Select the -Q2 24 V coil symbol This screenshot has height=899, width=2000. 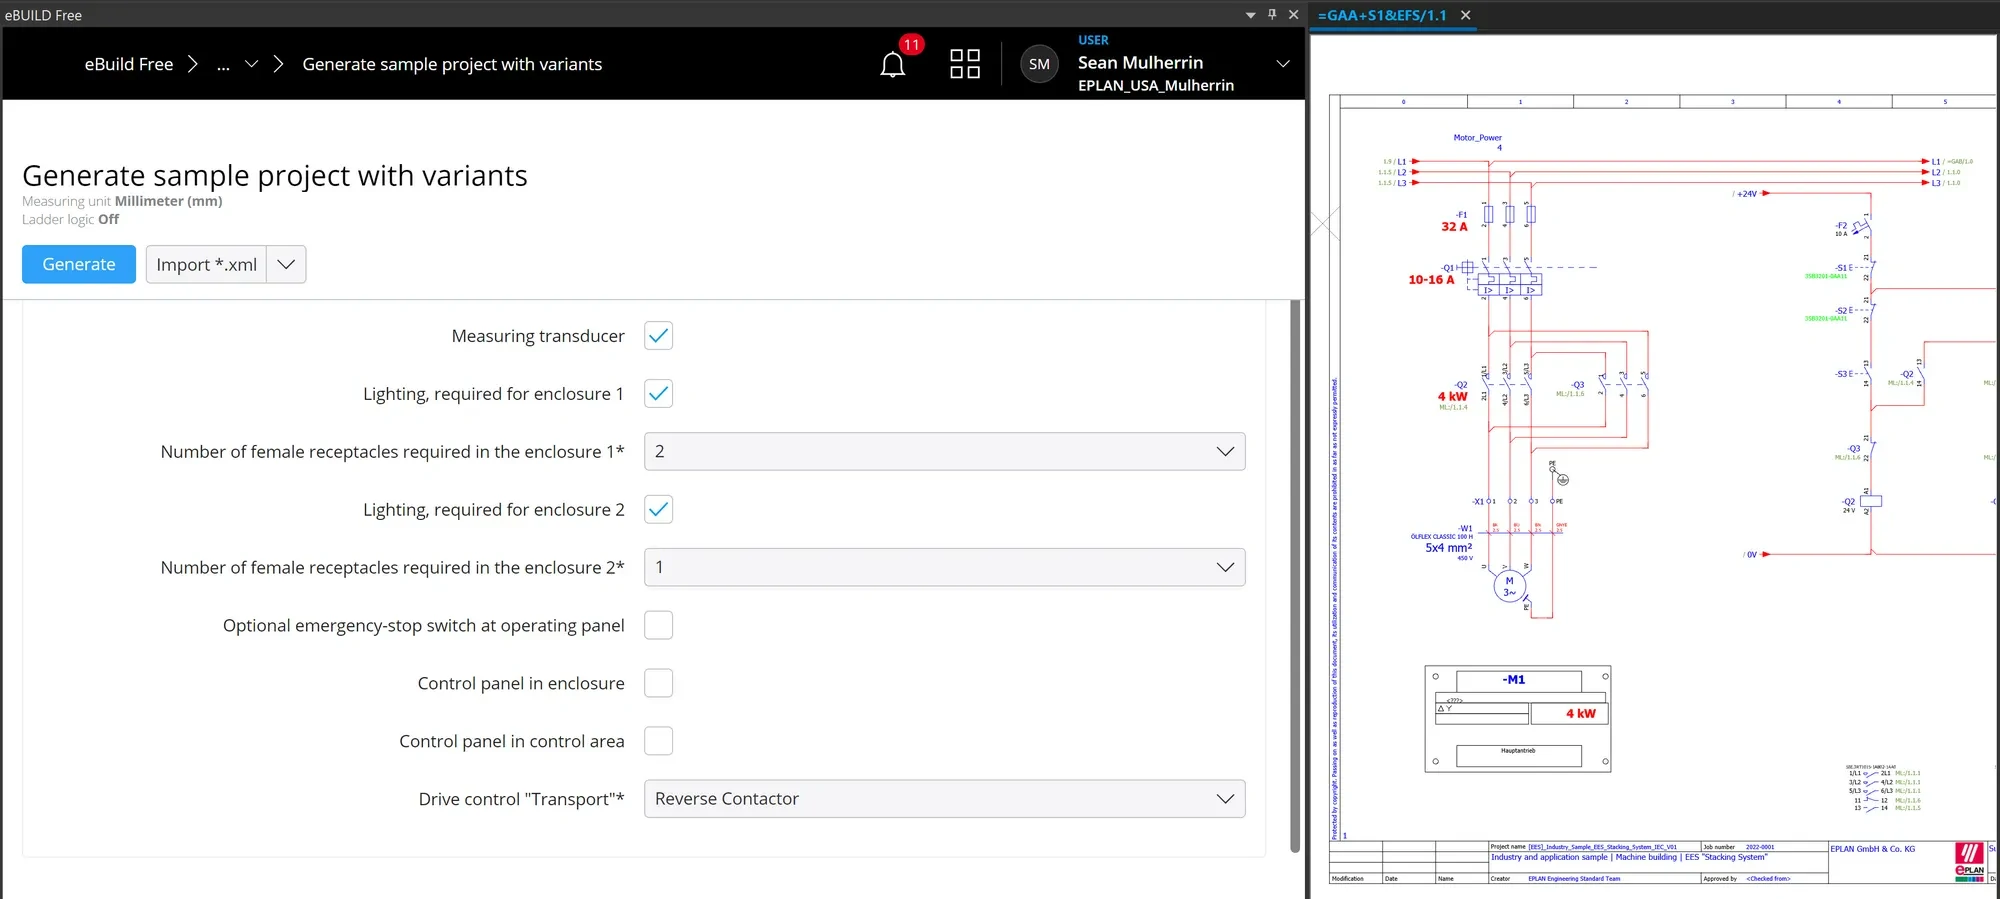[x=1870, y=501]
